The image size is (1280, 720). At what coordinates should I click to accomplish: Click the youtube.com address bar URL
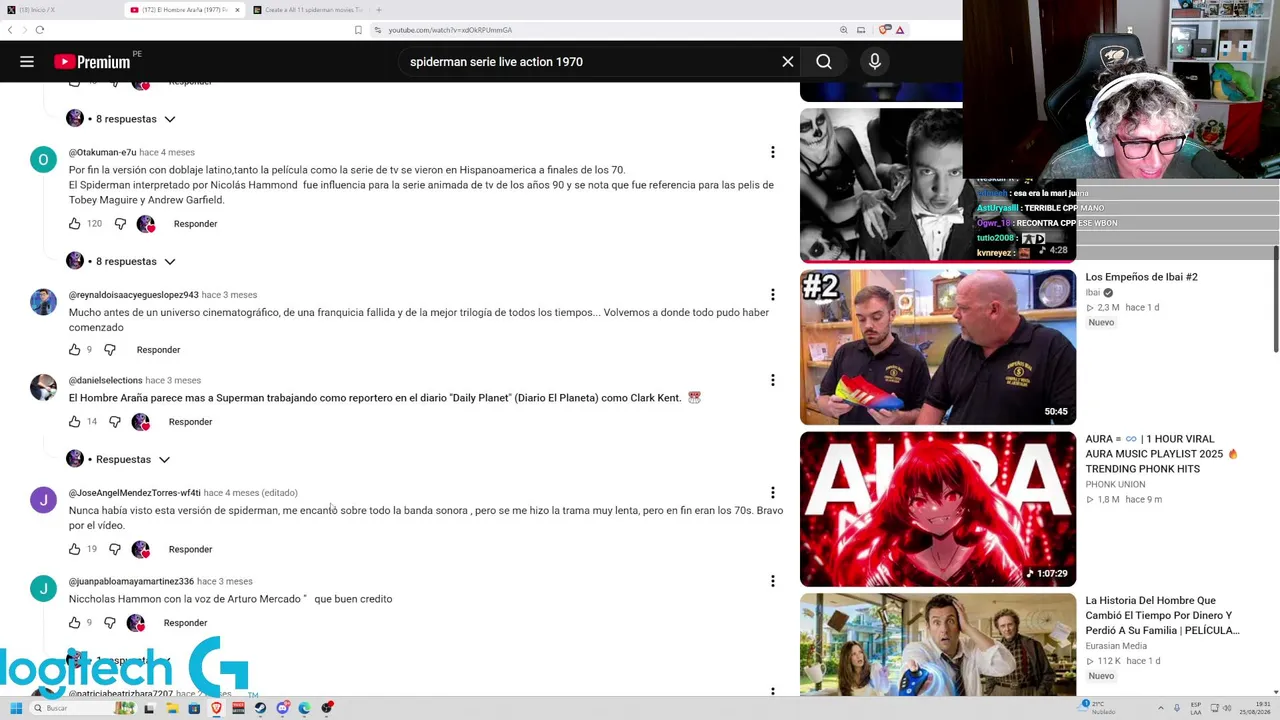pos(450,30)
